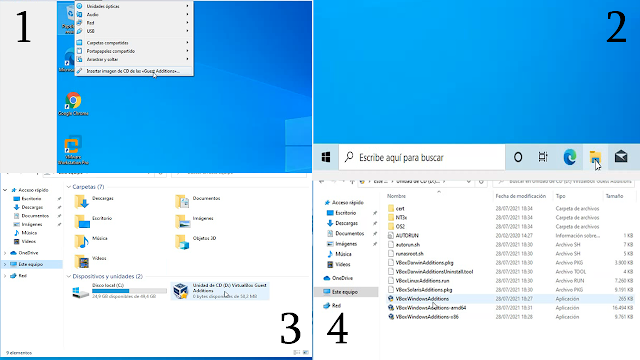Open the Imágenes folder in Carpetas section
640x360 pixels.
point(194,221)
